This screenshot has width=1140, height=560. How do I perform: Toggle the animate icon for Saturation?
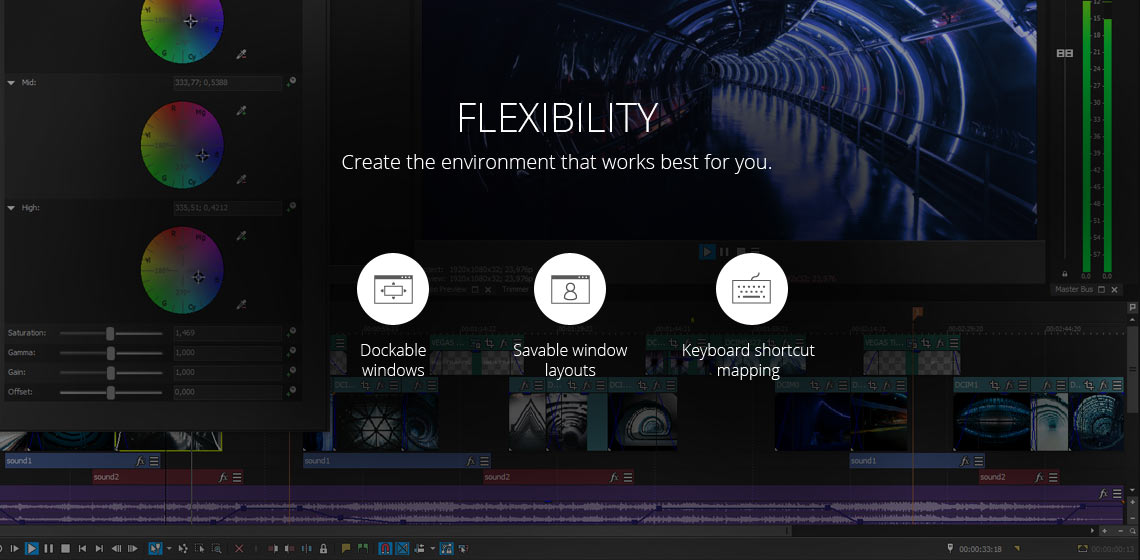pos(291,332)
